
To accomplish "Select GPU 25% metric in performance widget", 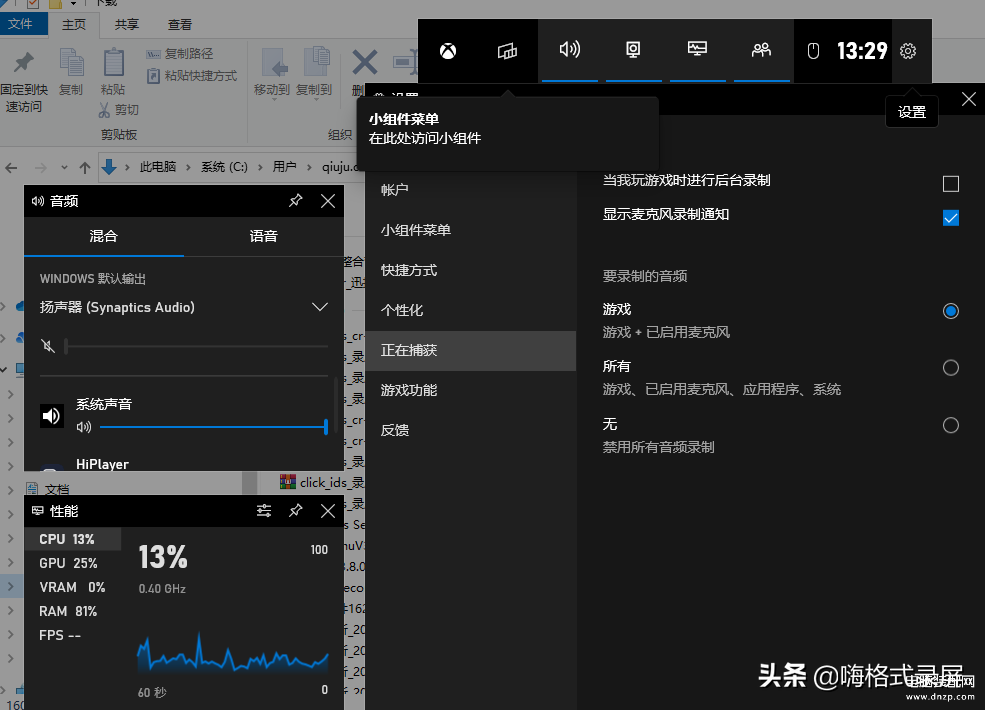I will pyautogui.click(x=72, y=563).
